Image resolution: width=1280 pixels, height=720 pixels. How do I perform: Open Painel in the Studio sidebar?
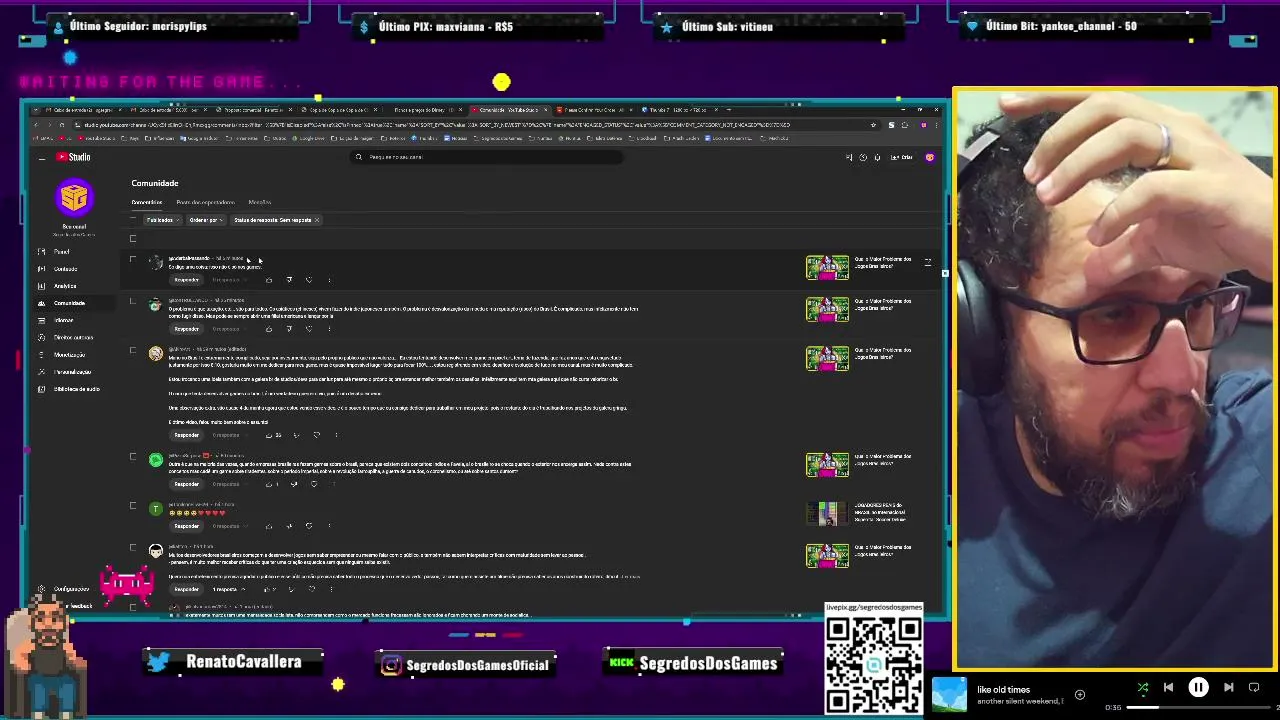(x=61, y=252)
